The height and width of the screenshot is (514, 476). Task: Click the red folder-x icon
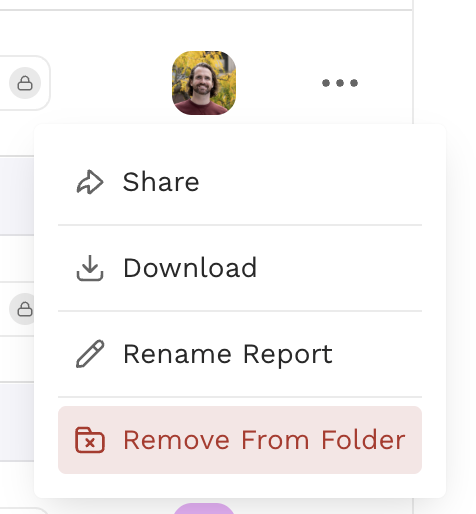click(x=90, y=440)
